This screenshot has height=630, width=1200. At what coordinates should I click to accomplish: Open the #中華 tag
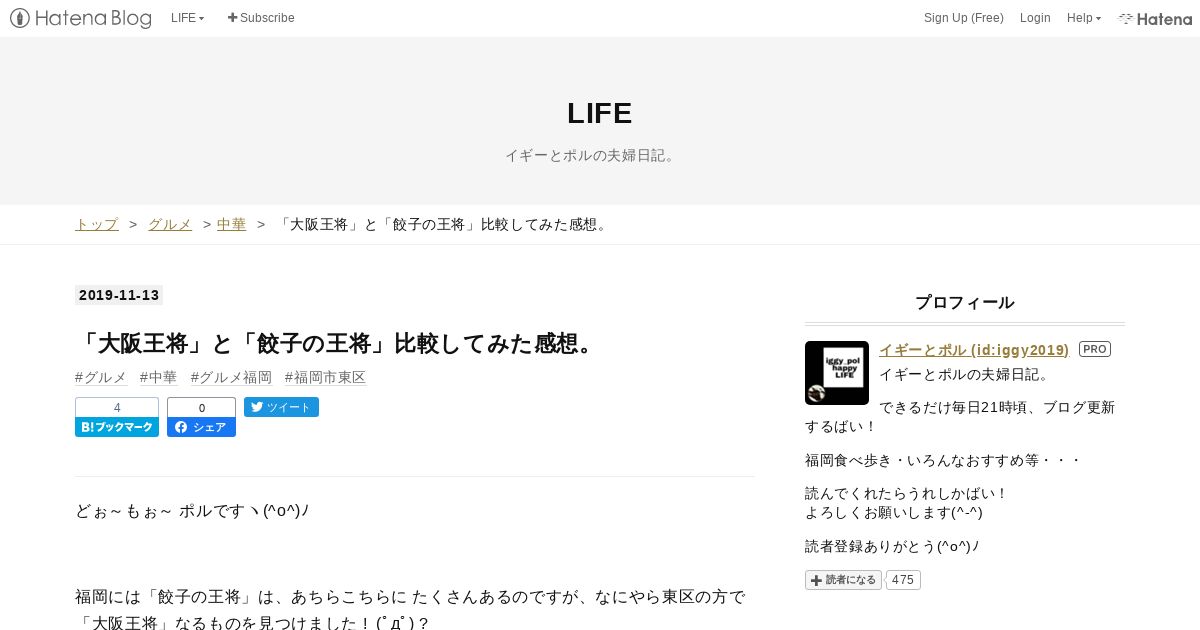click(x=158, y=377)
